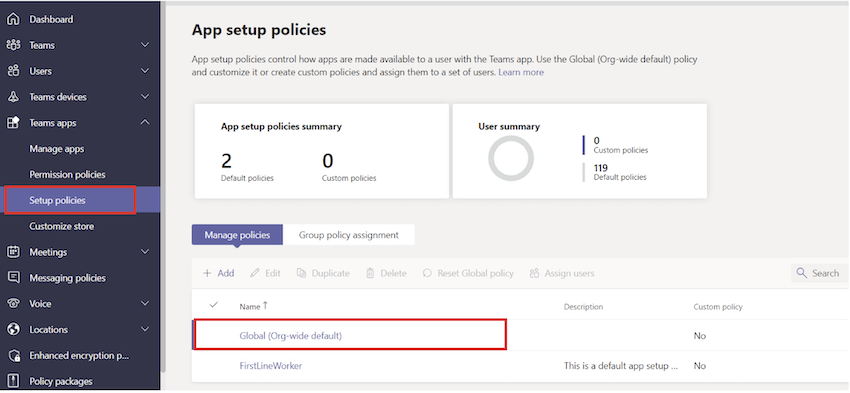Click the magnifier icon in Search

[x=802, y=273]
